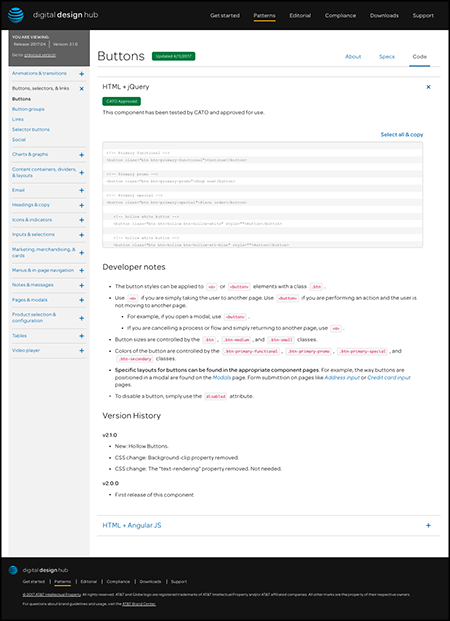The width and height of the screenshot is (450, 621).
Task: Open Button groups sidebar link
Action: pos(28,109)
